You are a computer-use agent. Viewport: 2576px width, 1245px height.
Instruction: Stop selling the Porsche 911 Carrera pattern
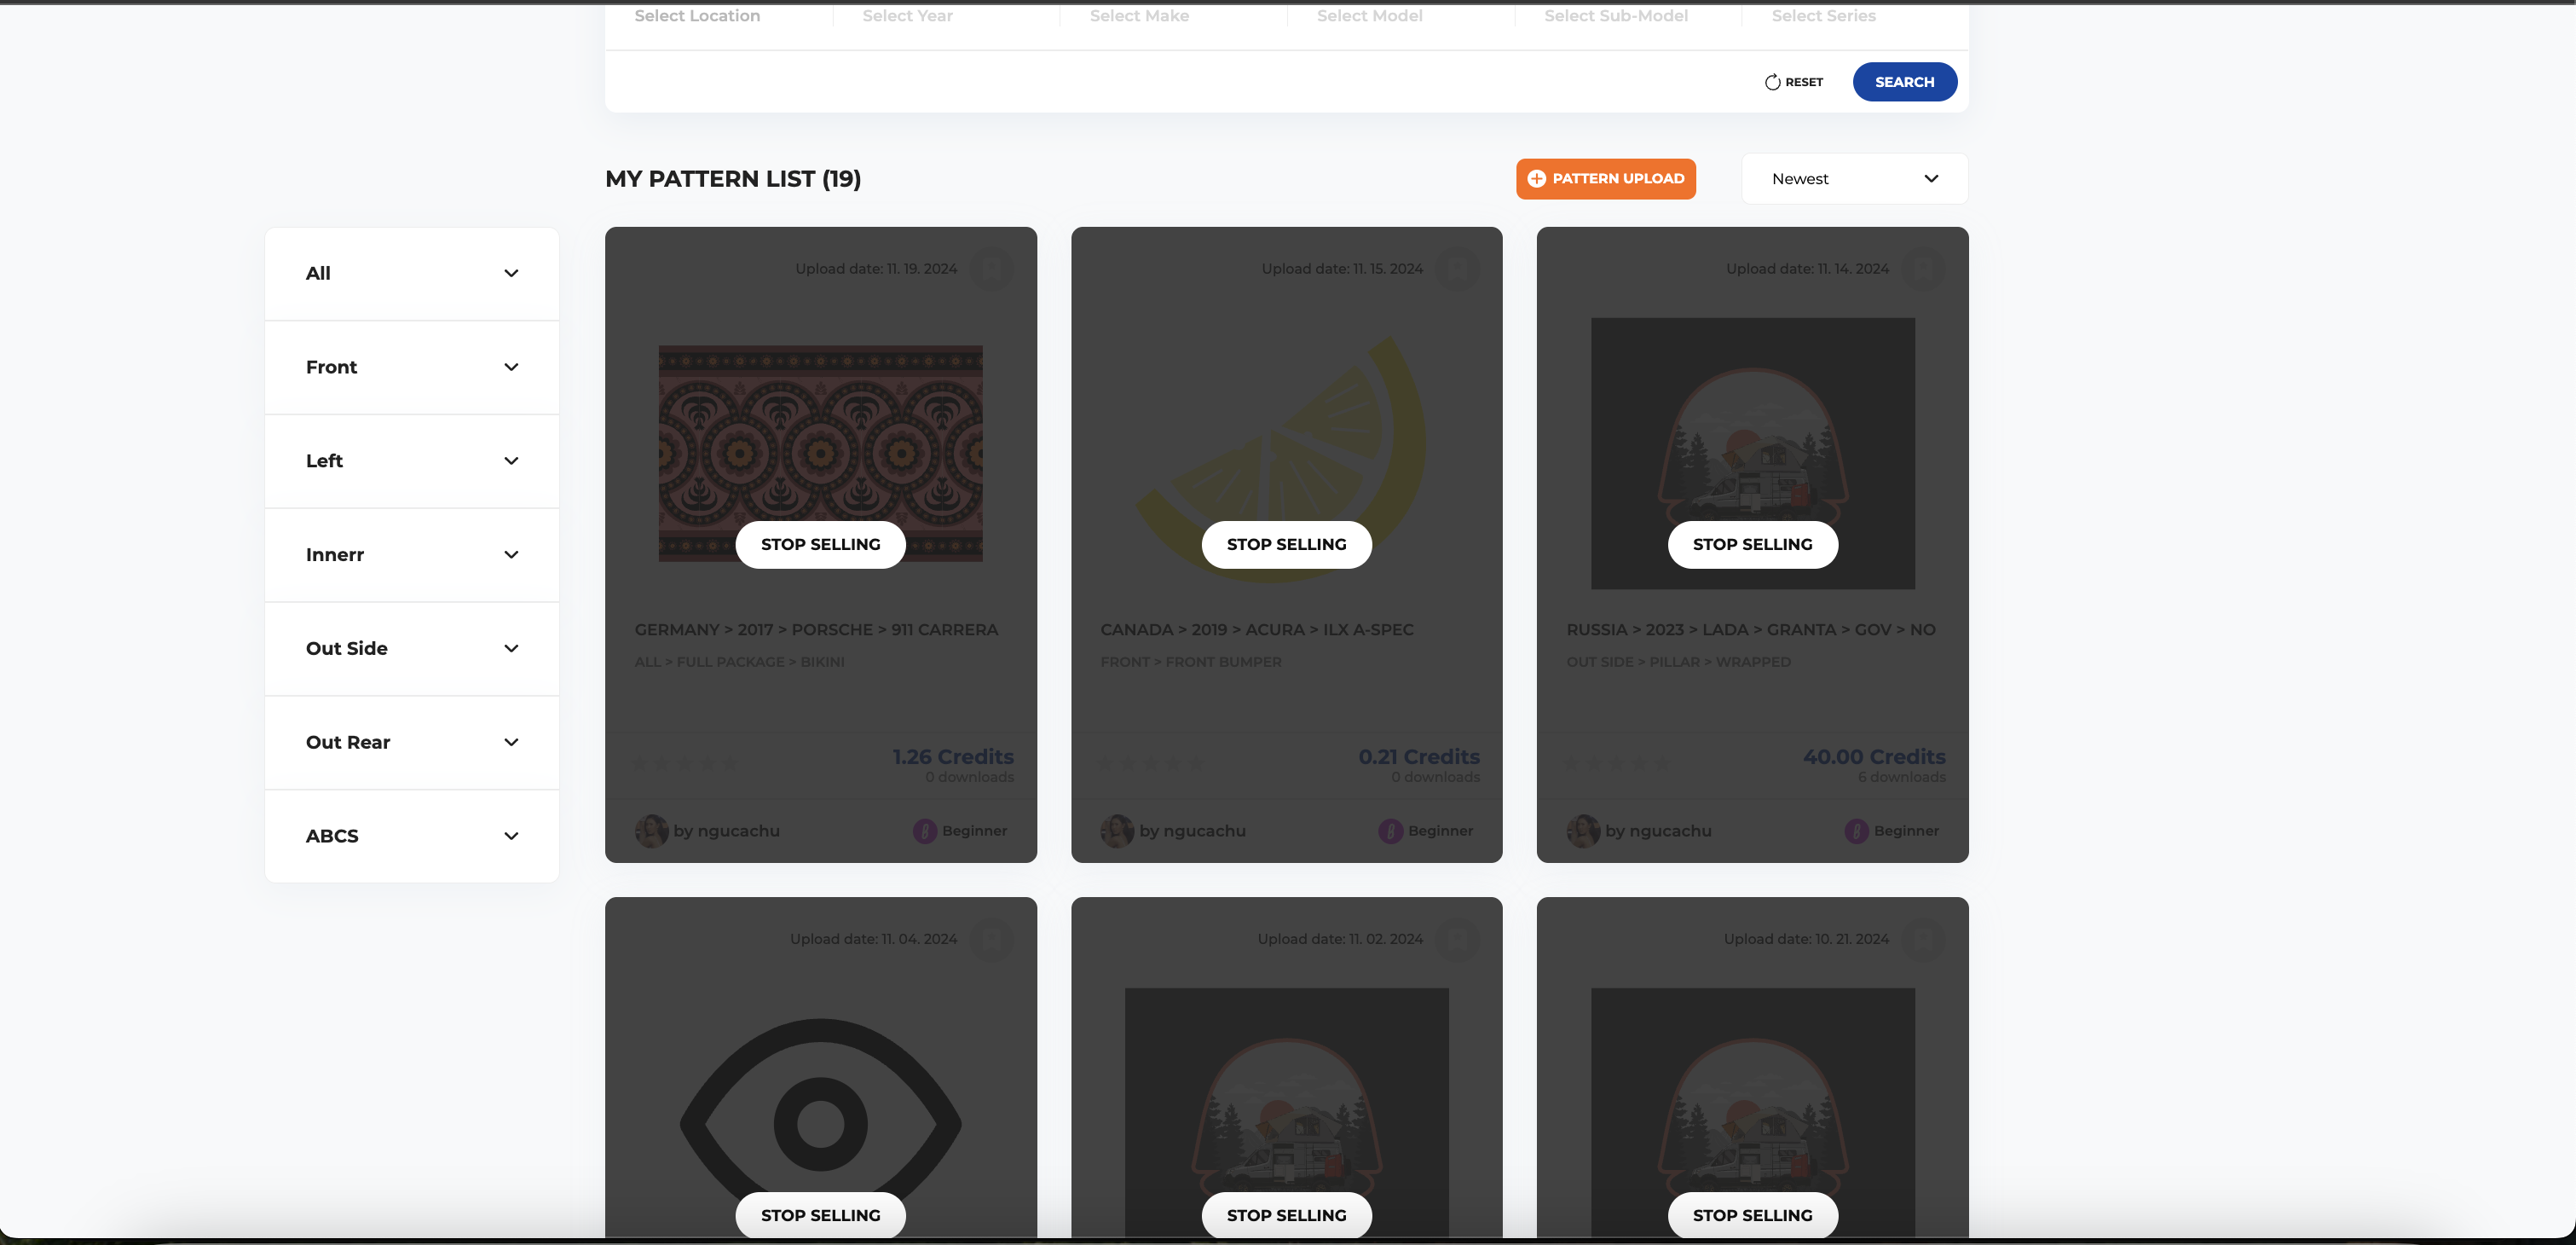coord(821,545)
